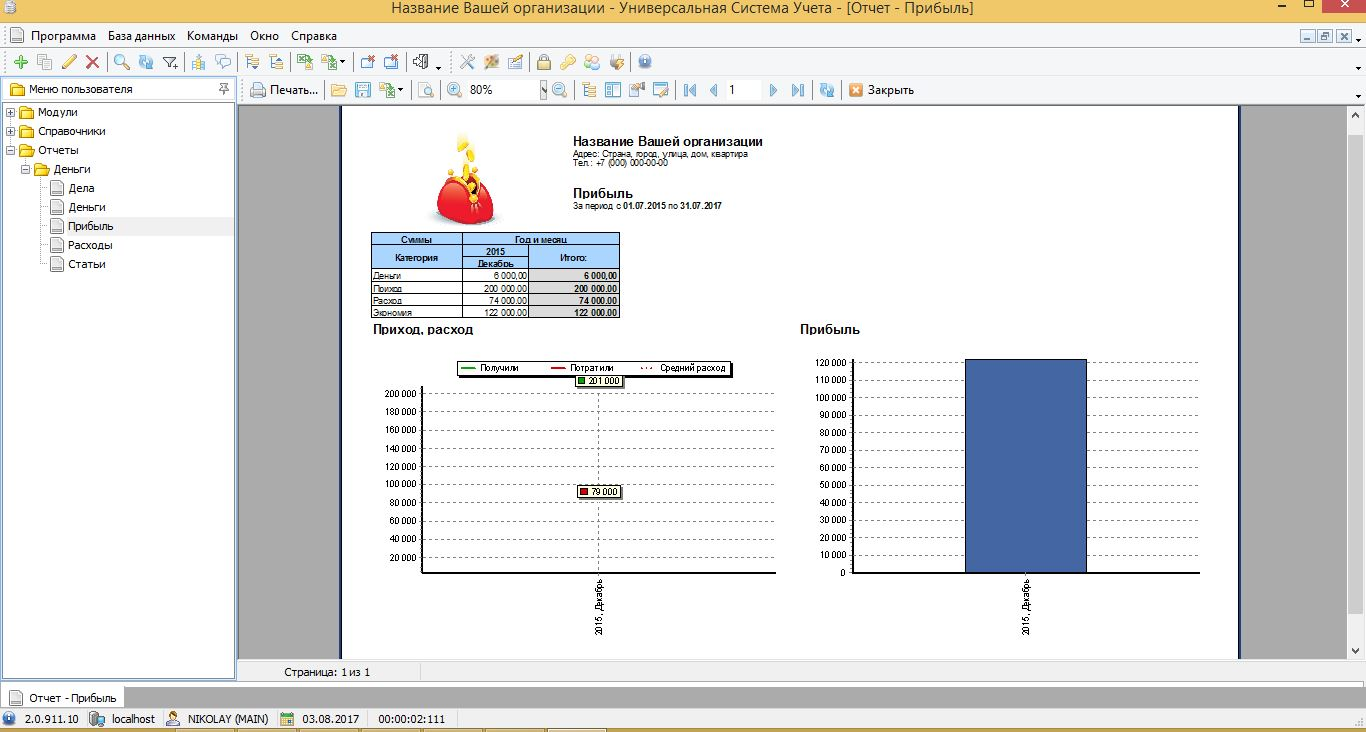Open the Расходы report
This screenshot has width=1366, height=732.
click(90, 245)
